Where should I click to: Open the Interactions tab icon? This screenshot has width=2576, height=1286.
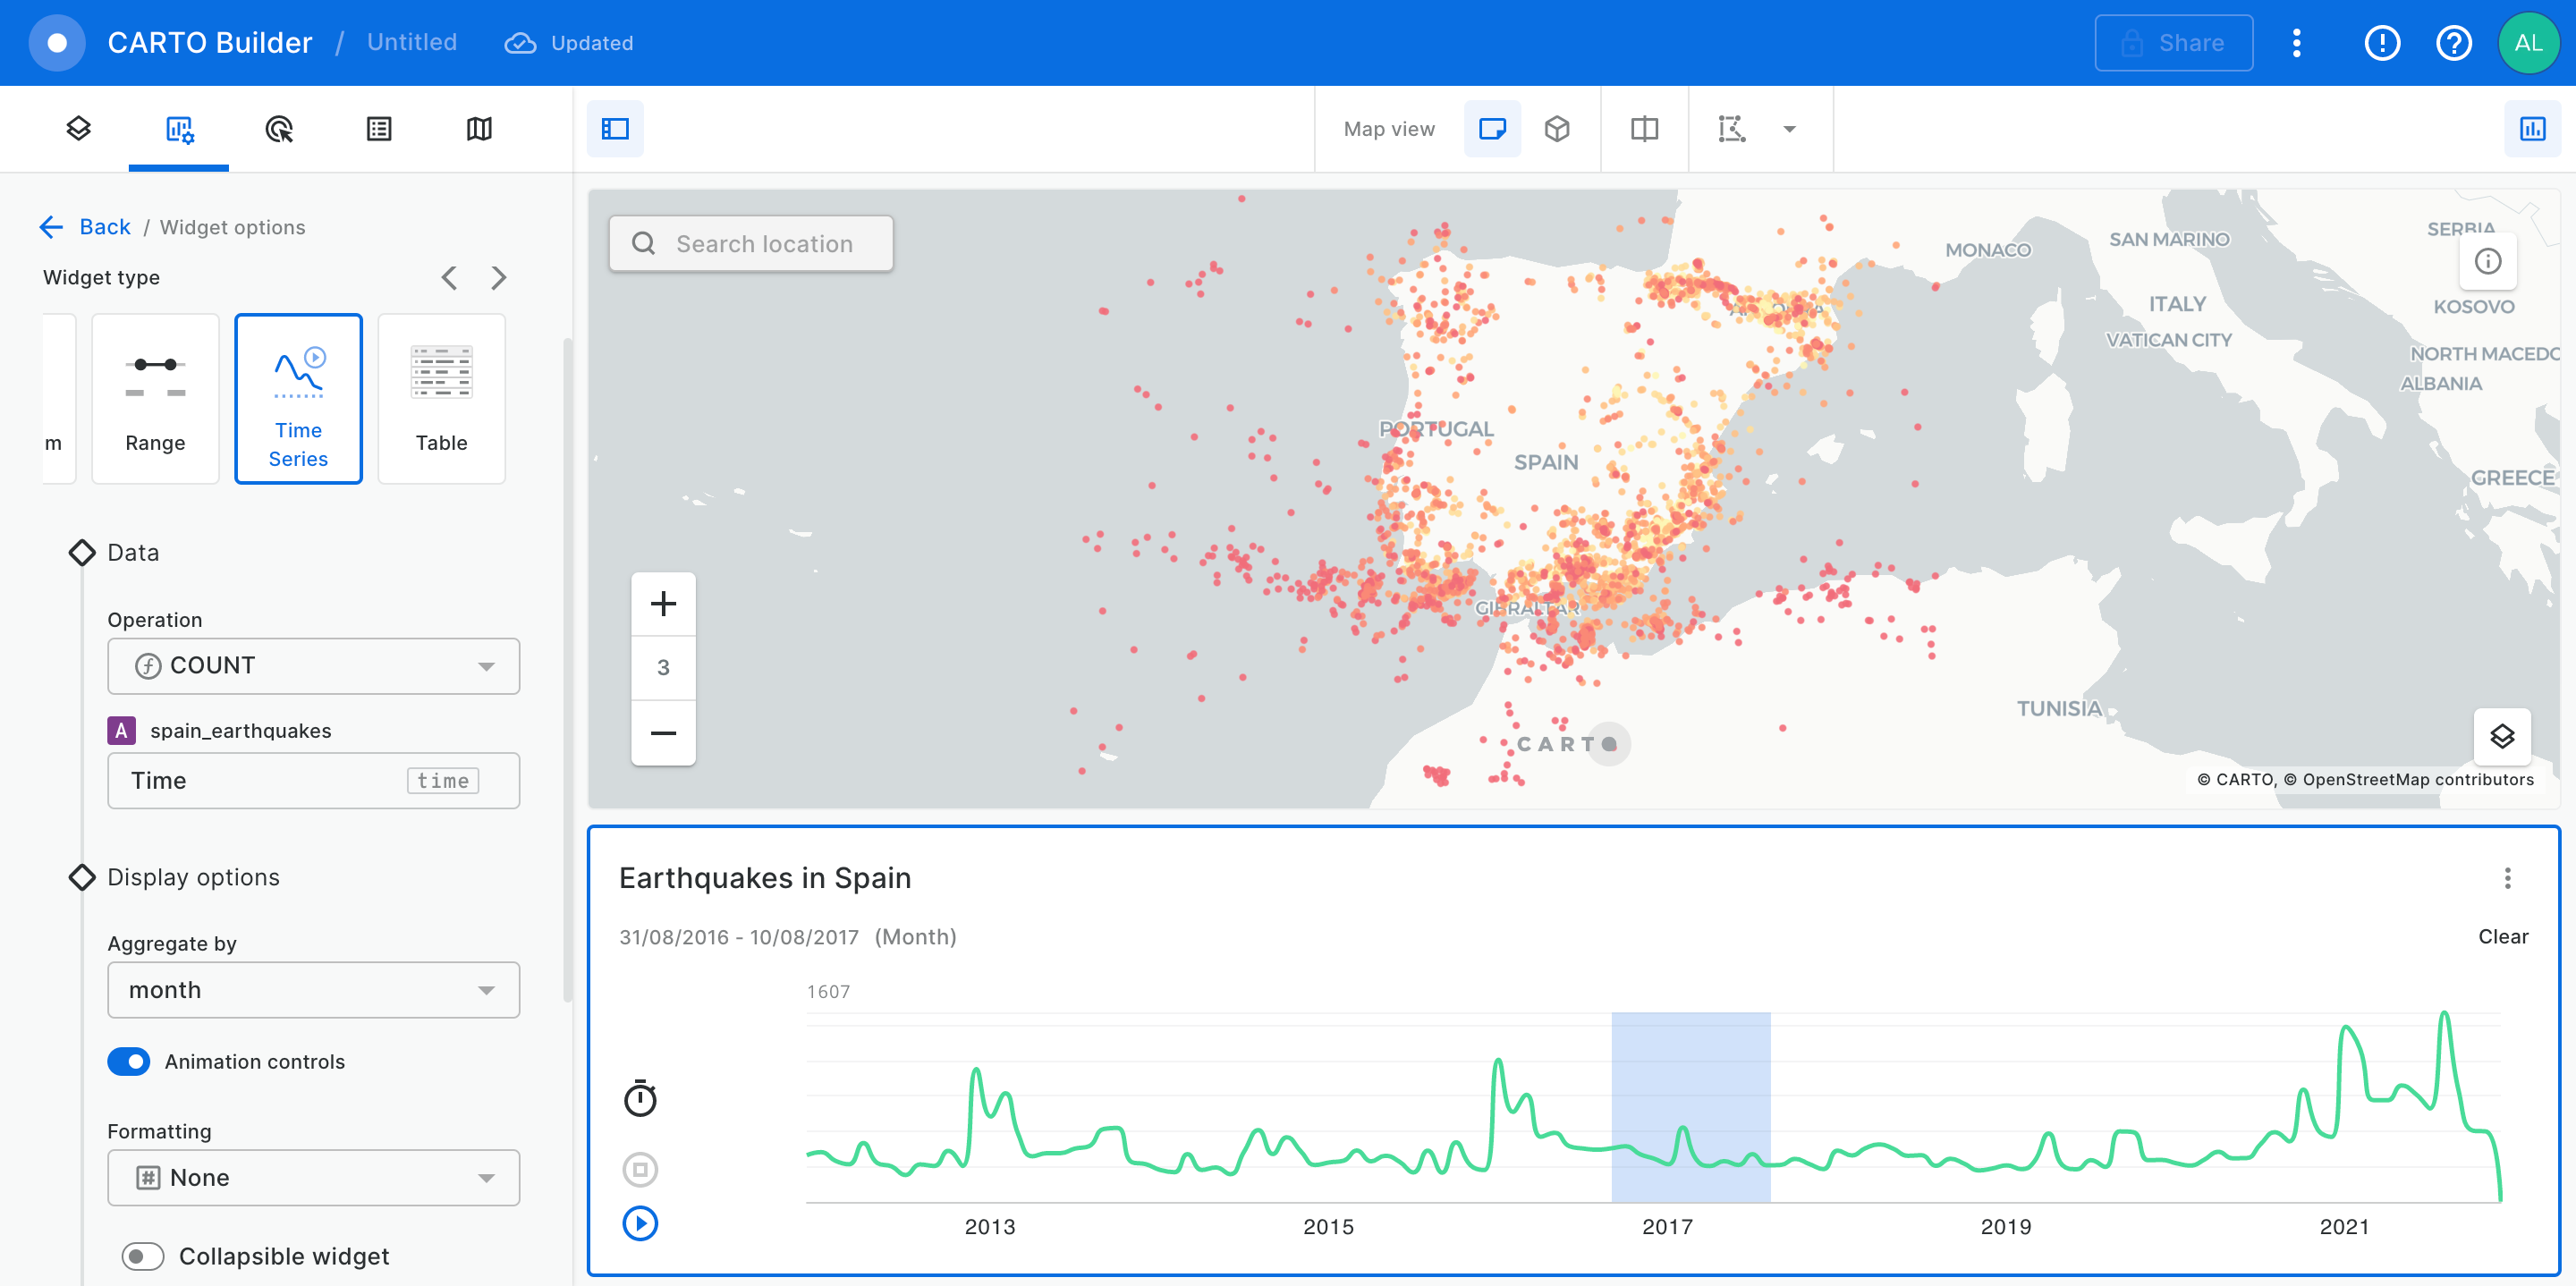click(x=279, y=128)
